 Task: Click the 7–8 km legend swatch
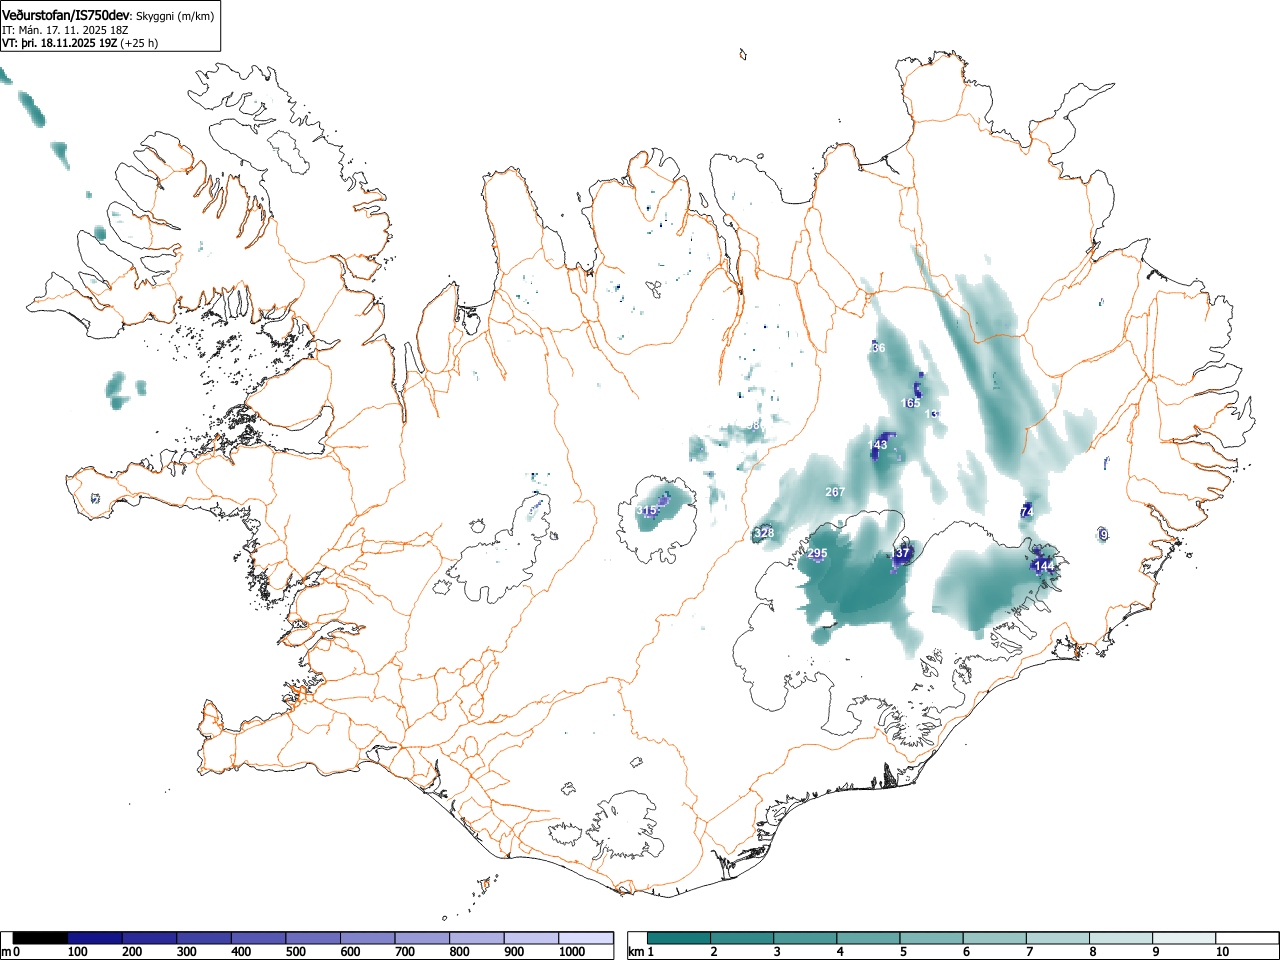point(1059,938)
